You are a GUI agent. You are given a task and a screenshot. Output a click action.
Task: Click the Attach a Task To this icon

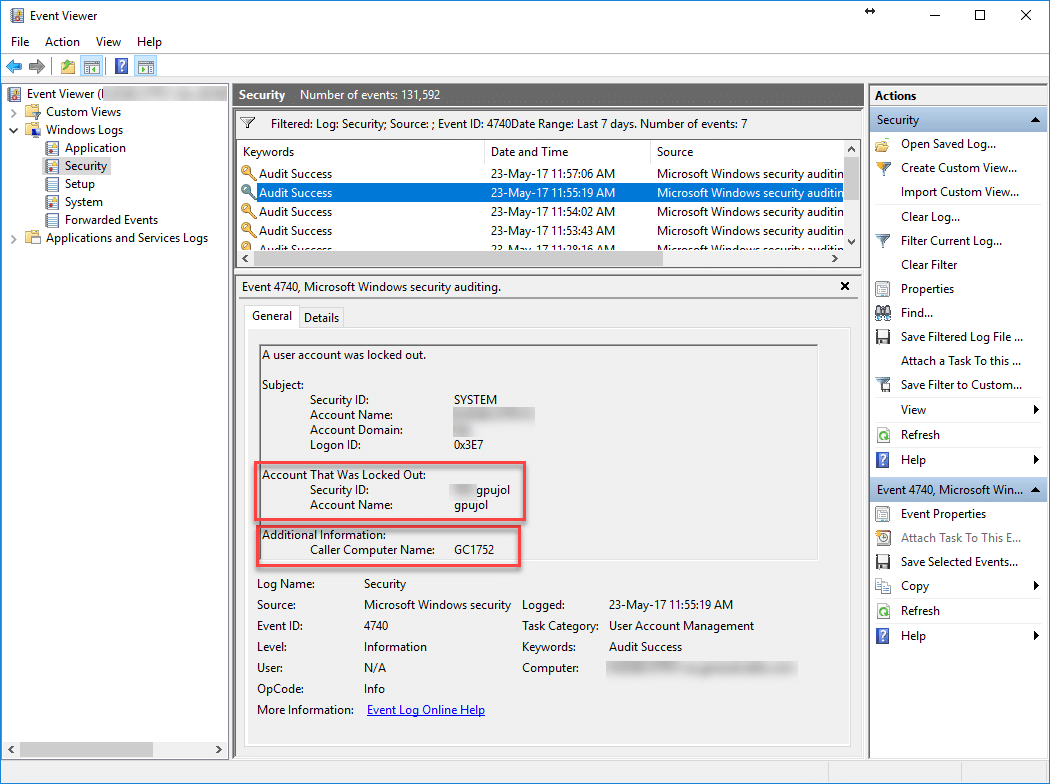coord(960,361)
